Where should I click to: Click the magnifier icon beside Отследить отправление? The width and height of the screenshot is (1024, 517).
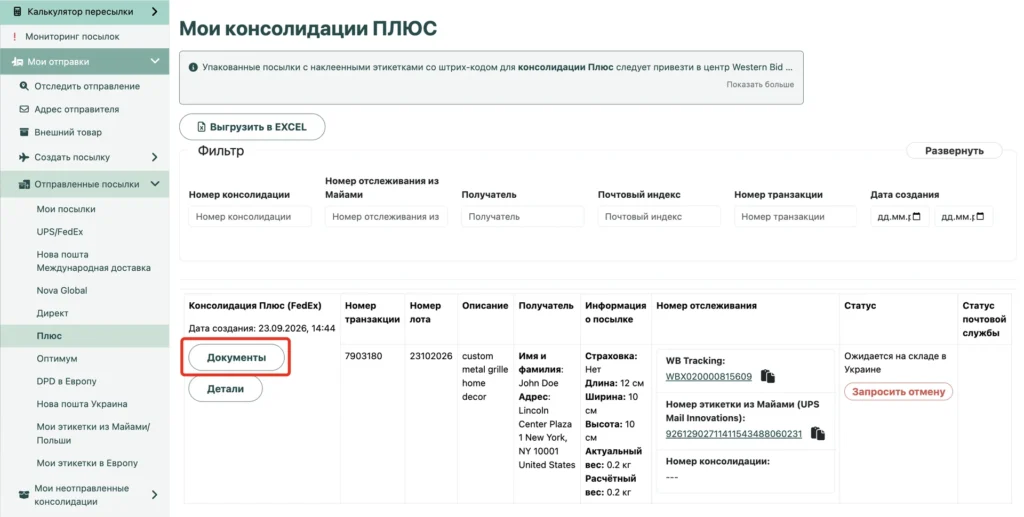coord(24,86)
